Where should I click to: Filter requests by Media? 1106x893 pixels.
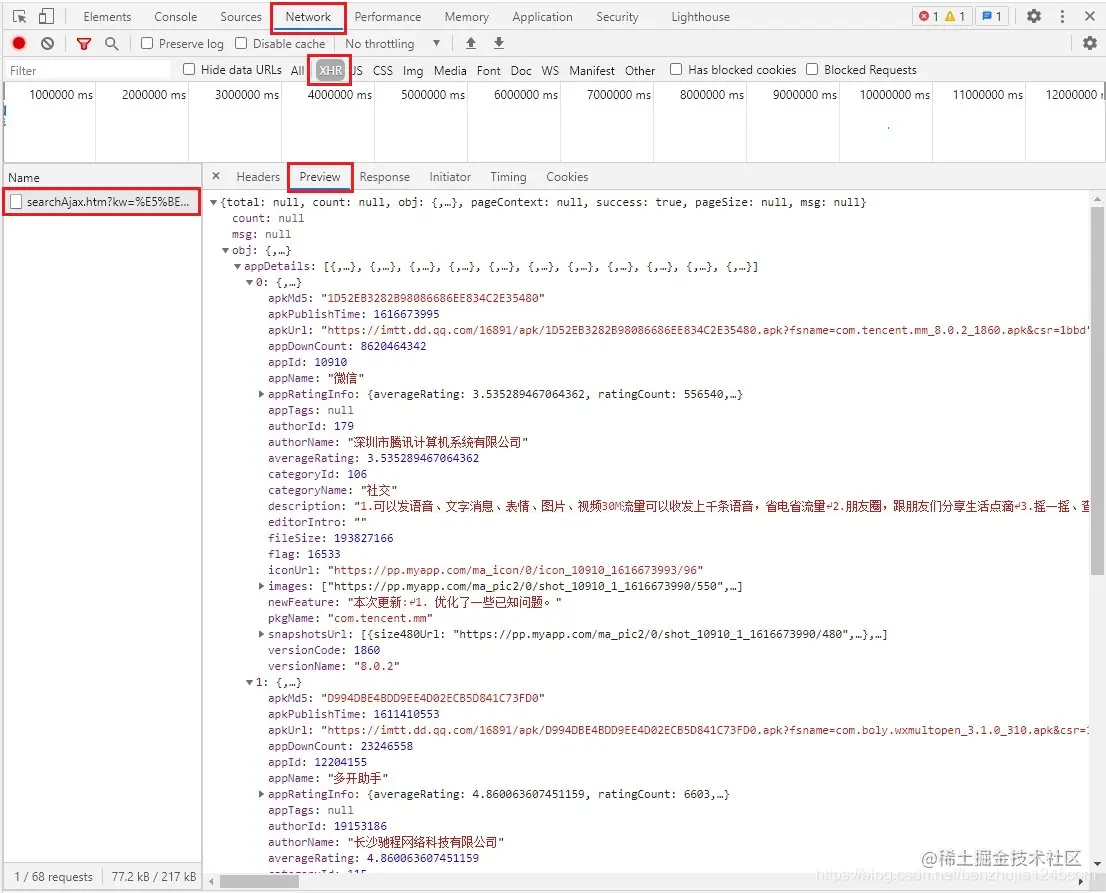click(450, 70)
